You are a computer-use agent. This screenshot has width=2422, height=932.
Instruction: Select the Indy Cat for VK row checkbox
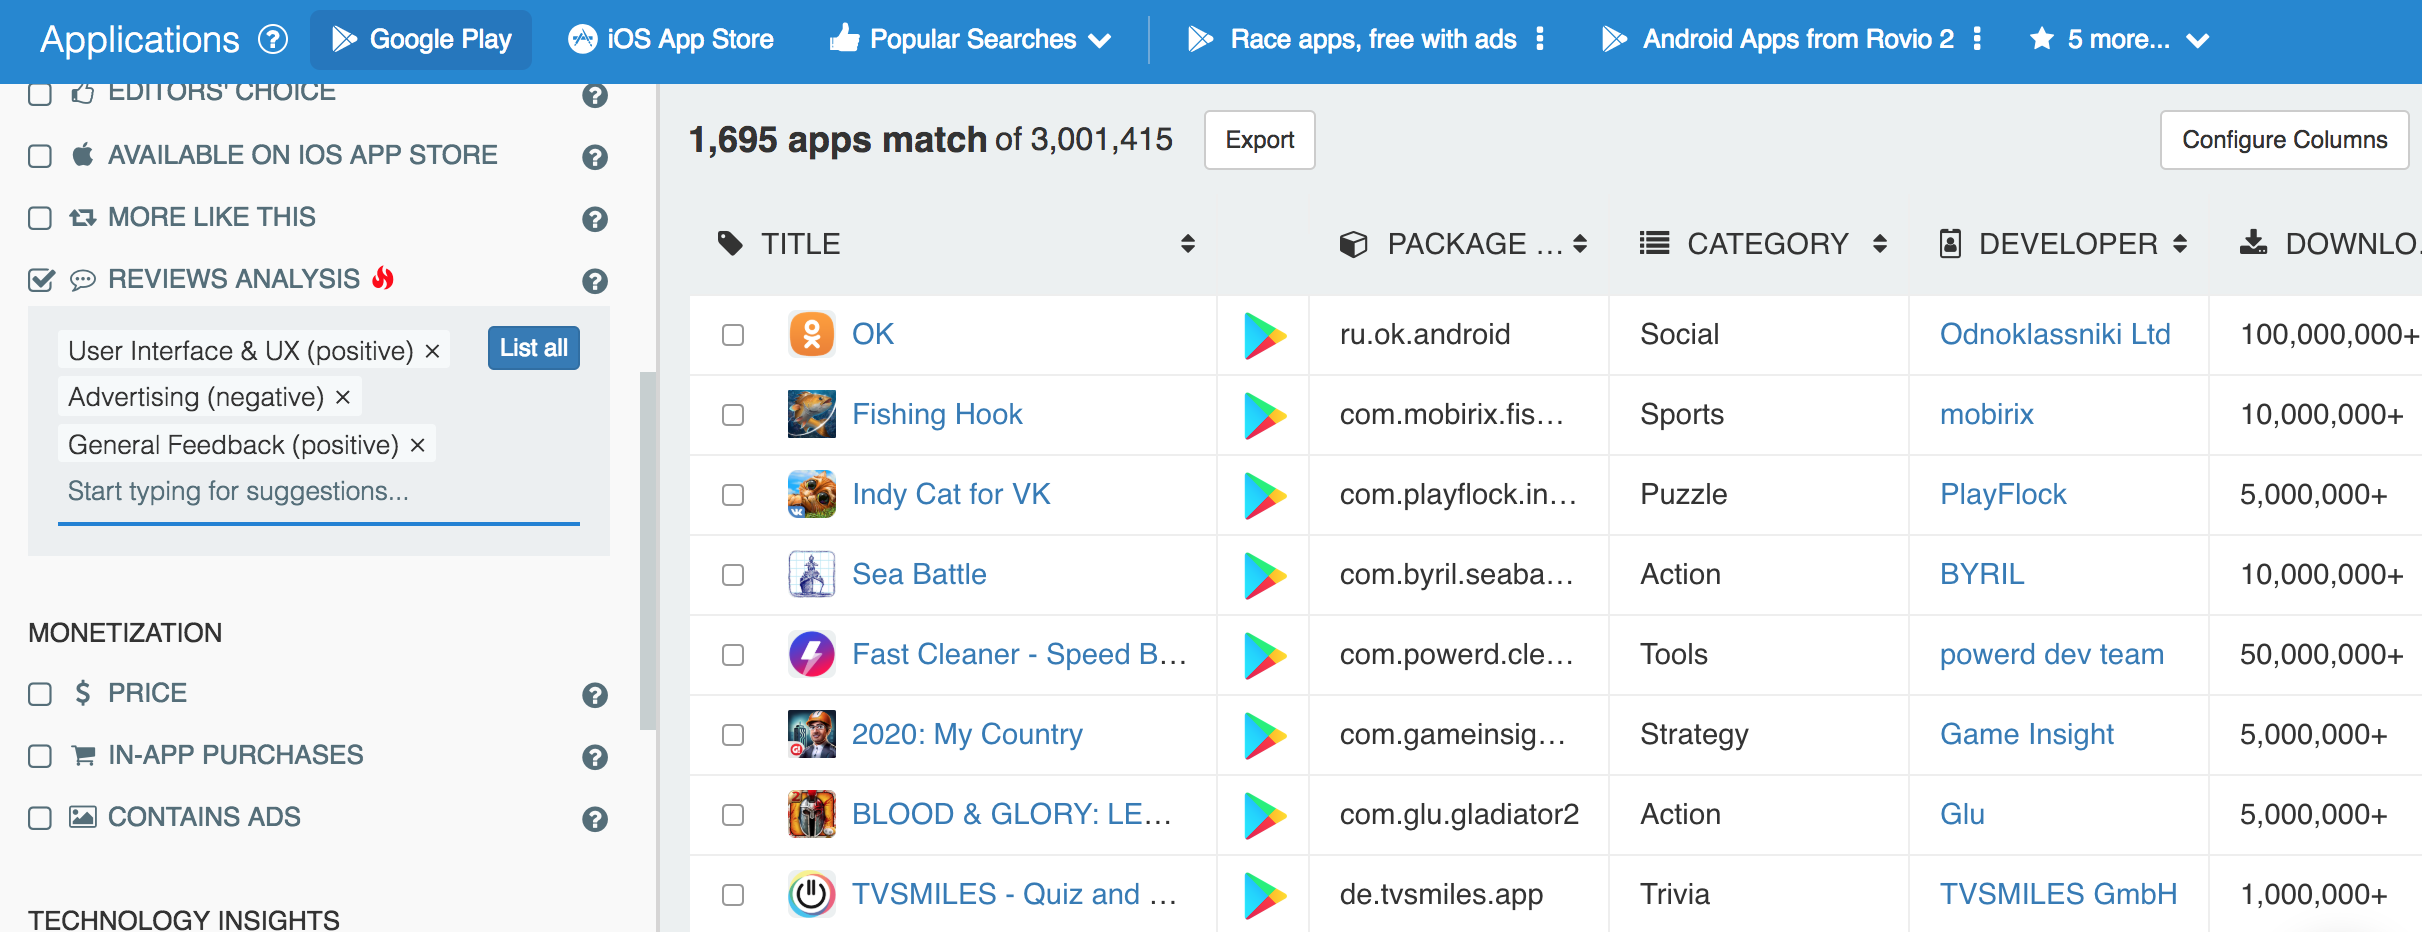point(733,495)
